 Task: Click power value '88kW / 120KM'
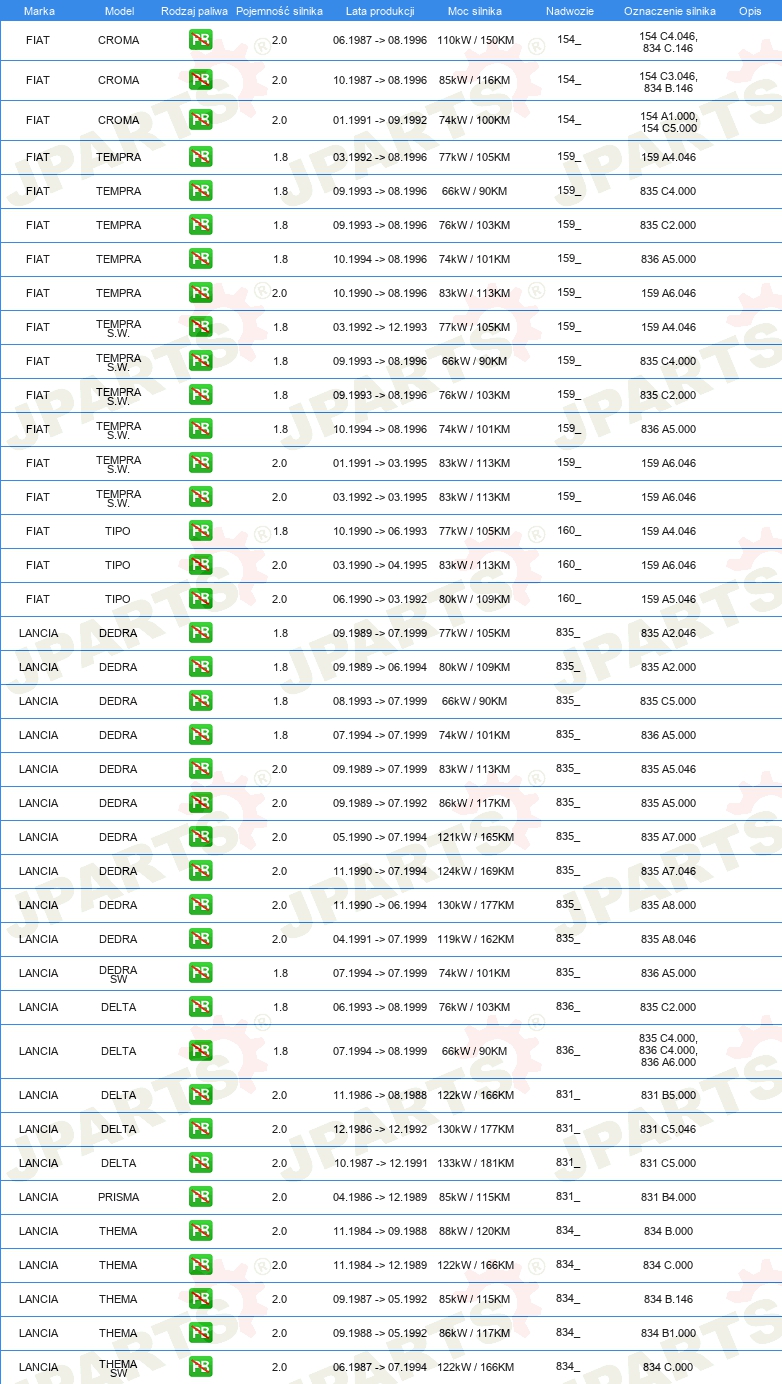pyautogui.click(x=475, y=1231)
